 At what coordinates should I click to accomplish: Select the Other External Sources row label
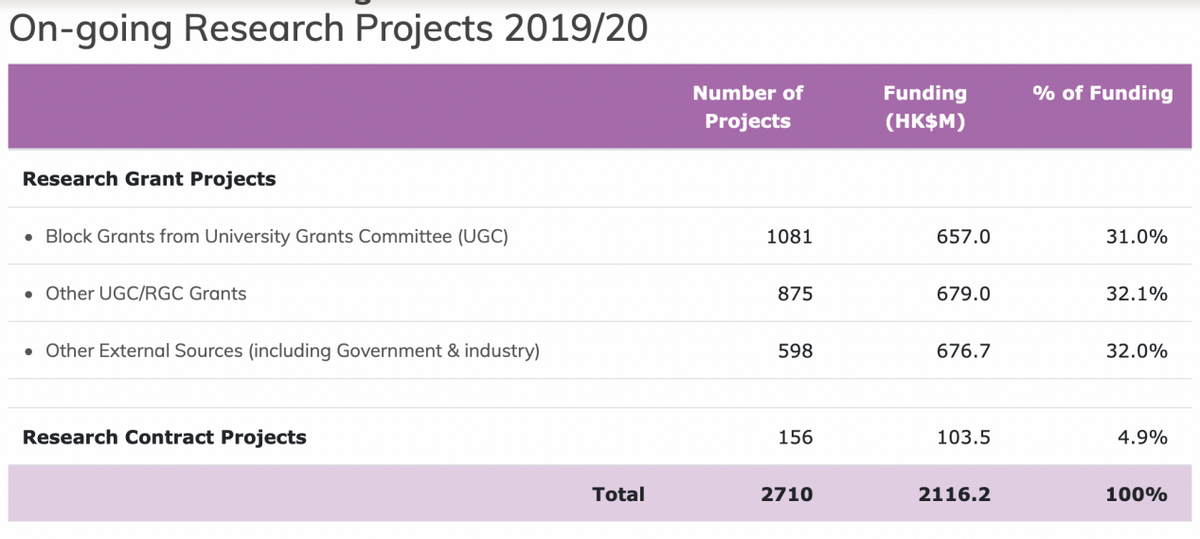click(x=292, y=351)
